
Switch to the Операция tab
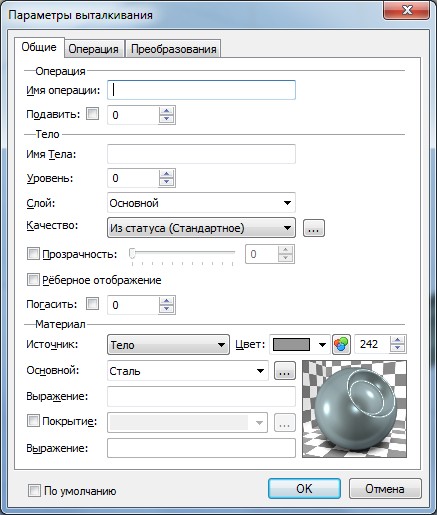94,49
